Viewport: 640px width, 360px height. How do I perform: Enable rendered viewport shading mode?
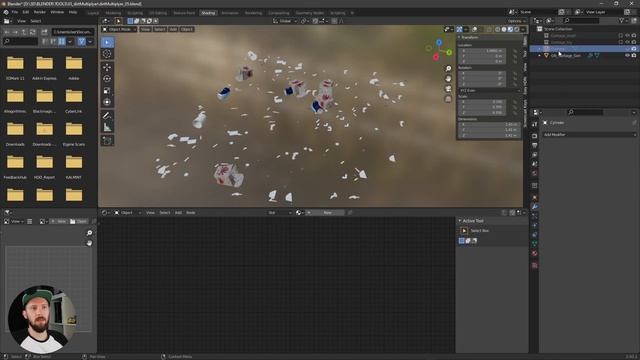tap(517, 29)
